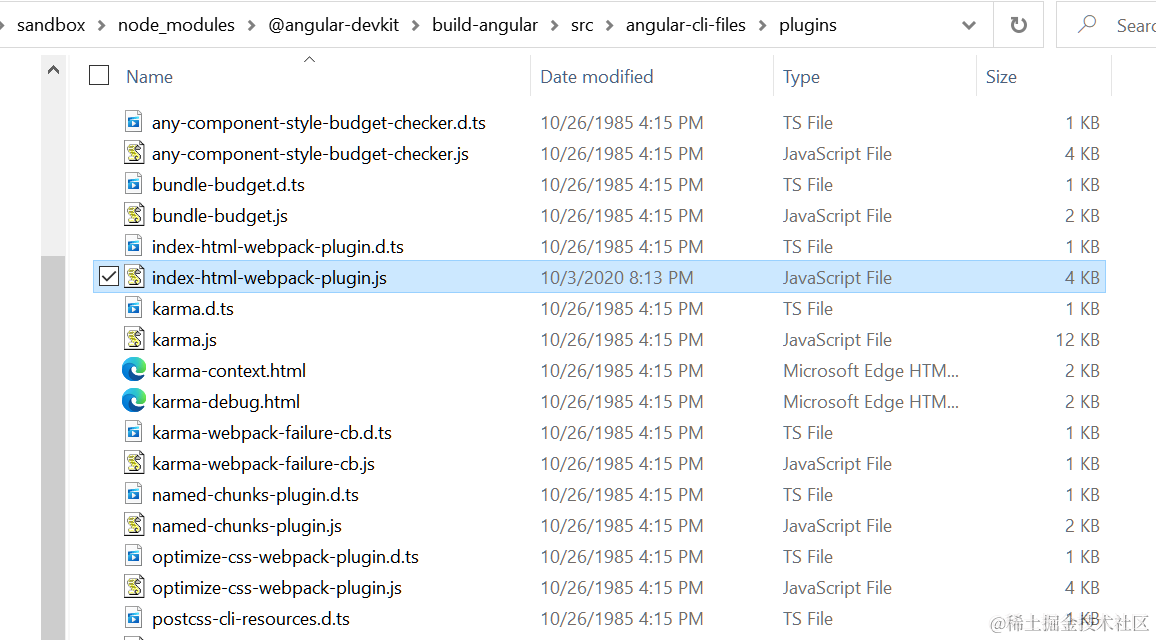Click the any-component-style-budget-checker.d.ts file icon

[133, 122]
